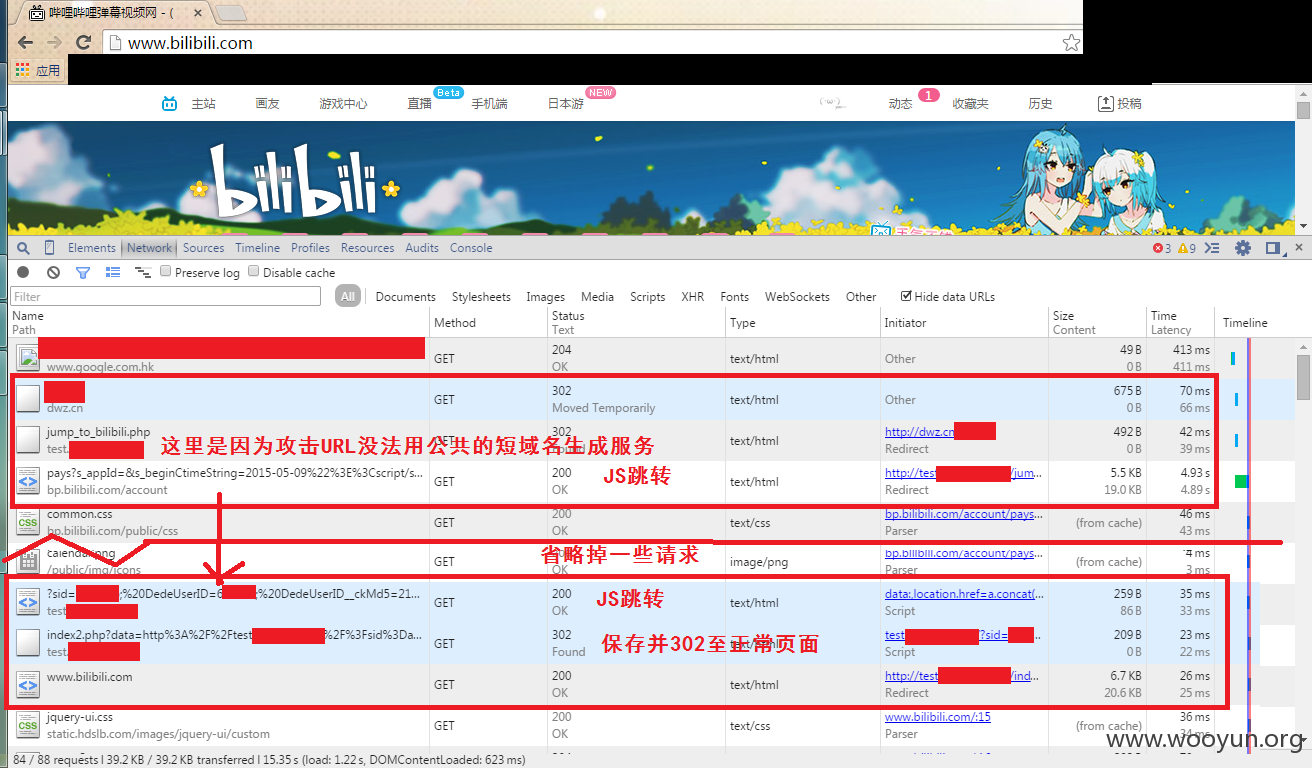Viewport: 1312px width, 768px height.
Task: Filter by Documents type
Action: tap(406, 297)
